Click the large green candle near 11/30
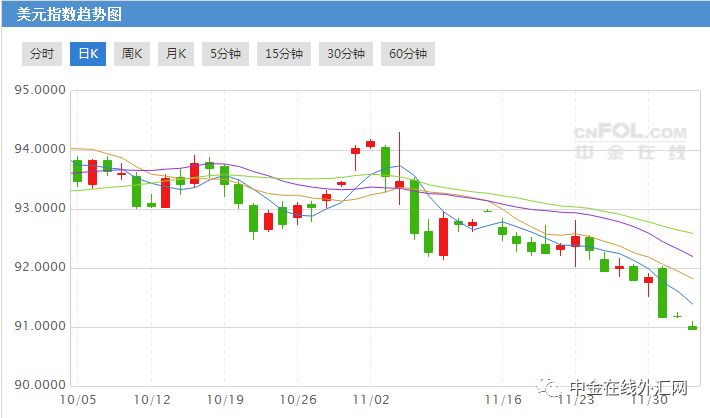The height and width of the screenshot is (418, 710). click(662, 293)
